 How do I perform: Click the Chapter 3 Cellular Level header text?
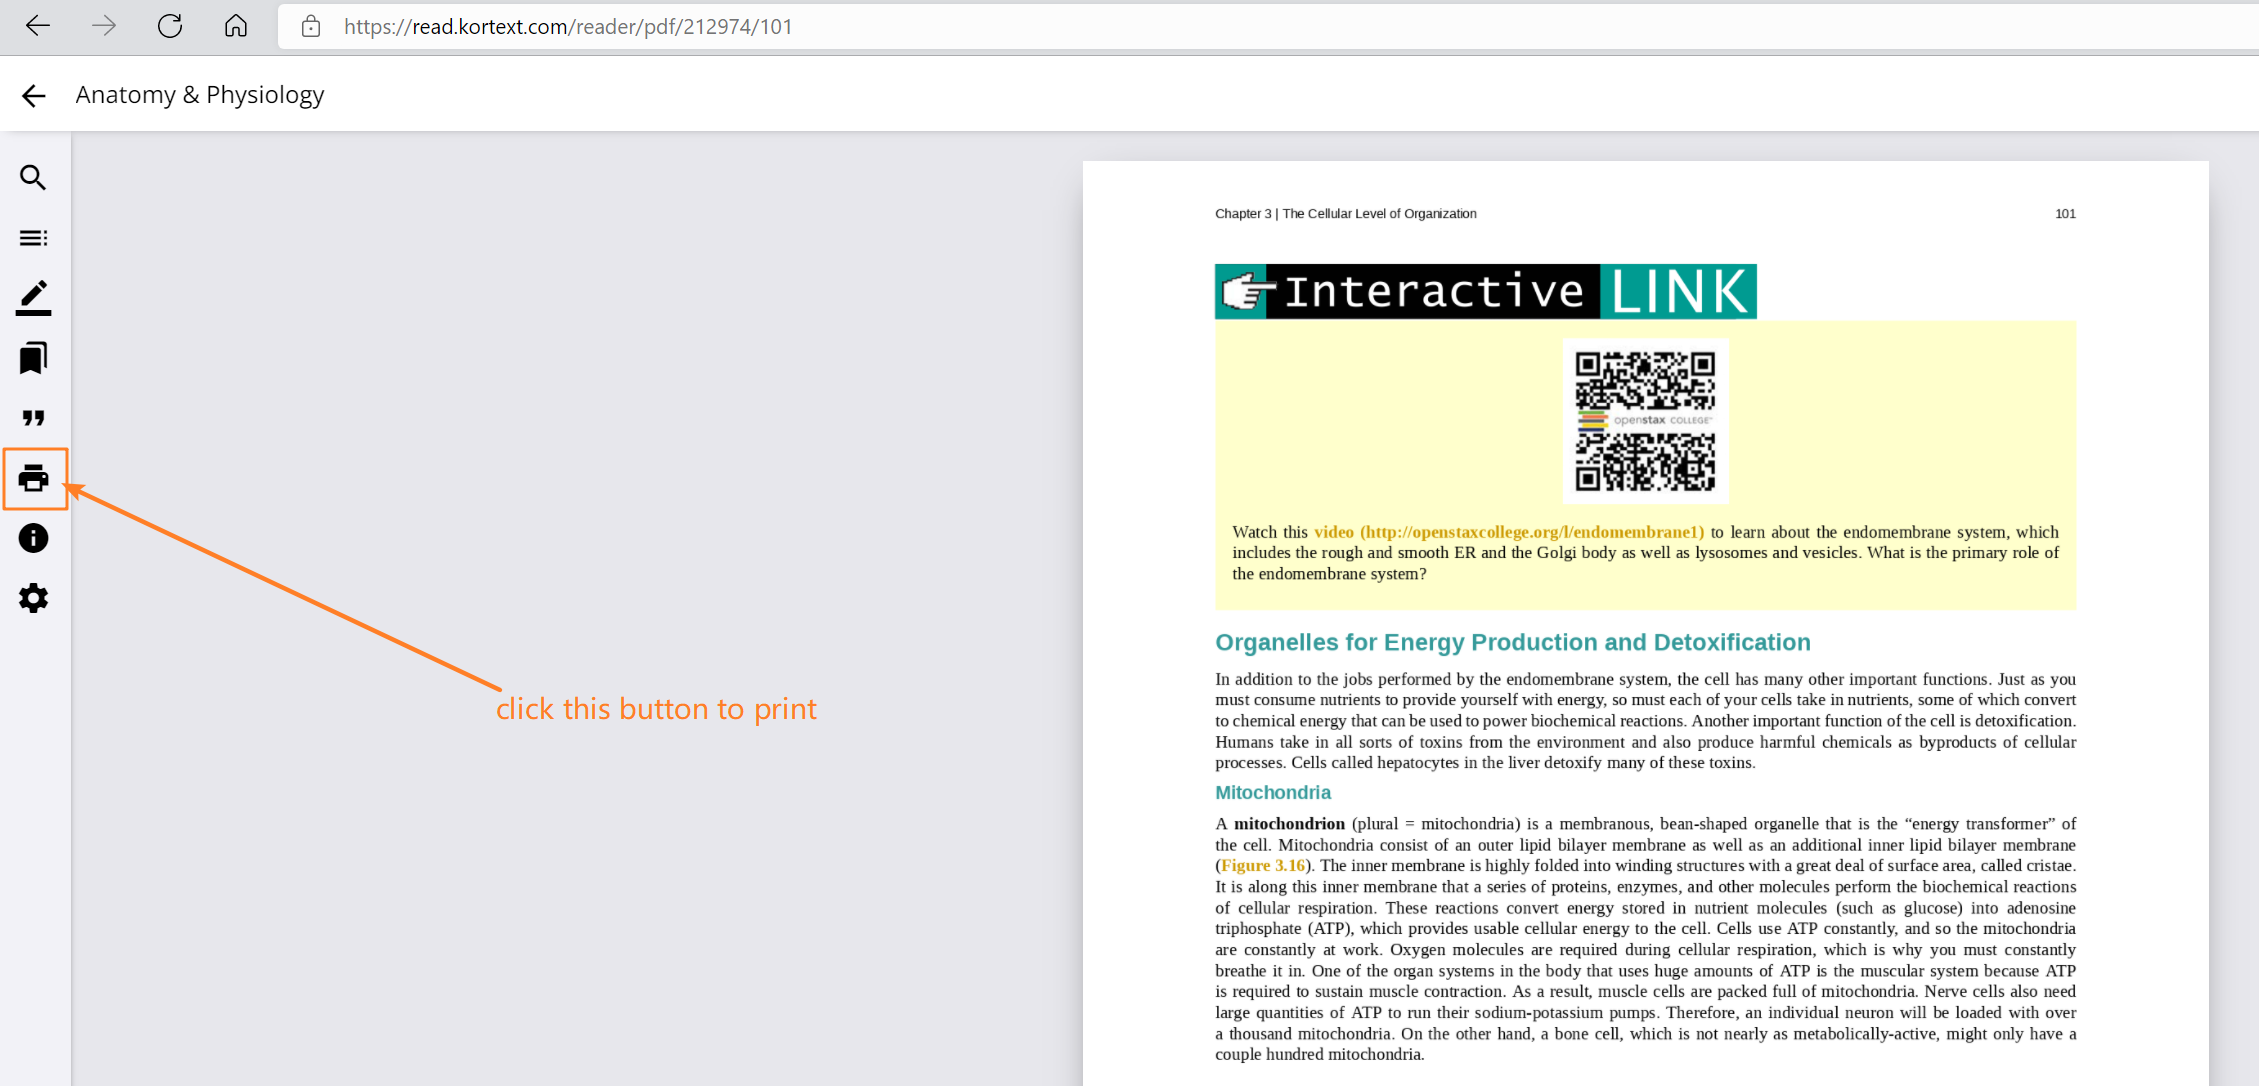pyautogui.click(x=1346, y=214)
